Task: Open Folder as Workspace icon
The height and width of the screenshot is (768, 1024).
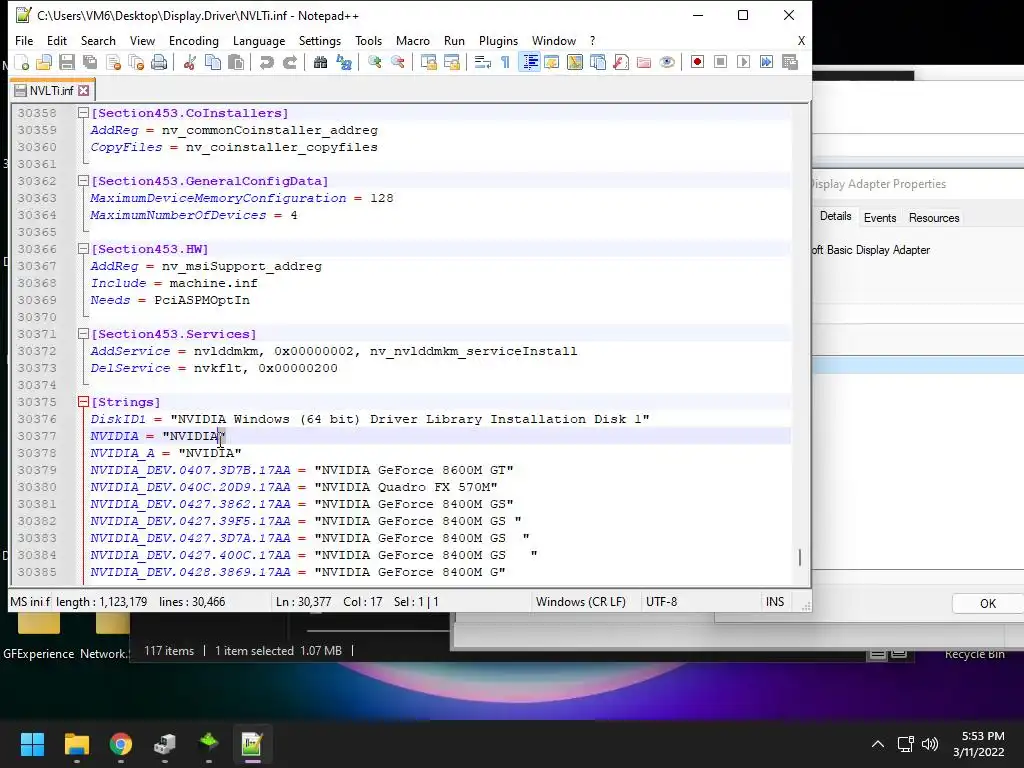Action: click(x=644, y=62)
